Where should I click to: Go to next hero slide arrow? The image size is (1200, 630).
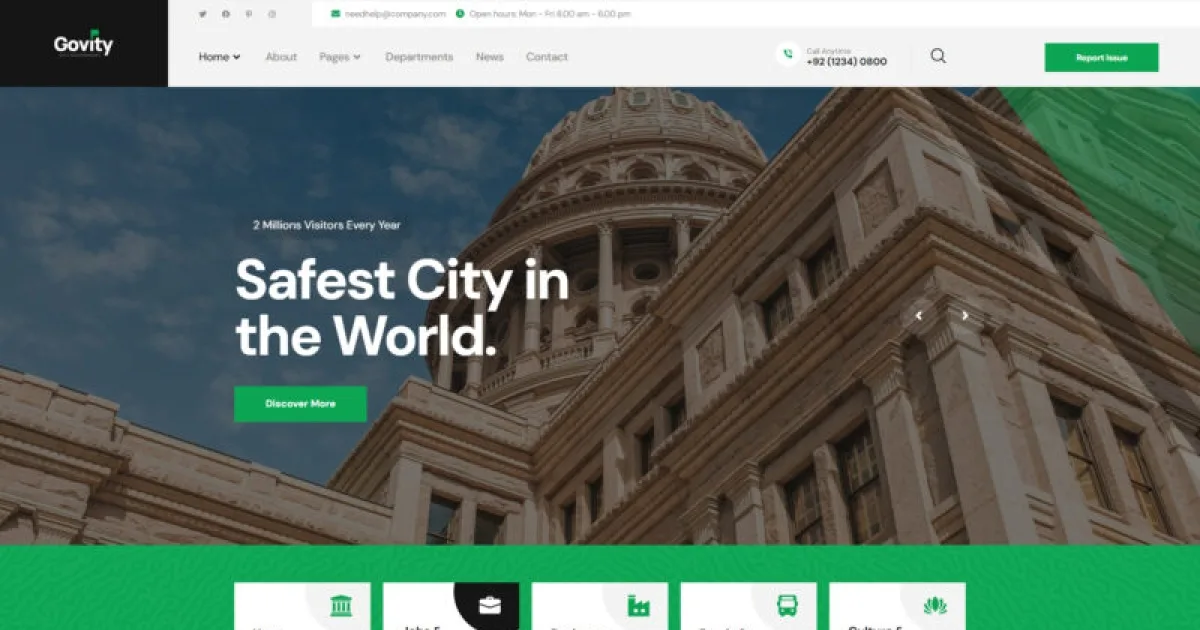(x=965, y=315)
